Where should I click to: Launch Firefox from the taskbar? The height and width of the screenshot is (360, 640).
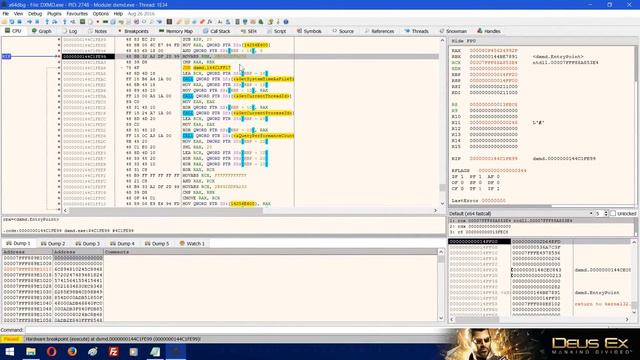pyautogui.click(x=72, y=351)
